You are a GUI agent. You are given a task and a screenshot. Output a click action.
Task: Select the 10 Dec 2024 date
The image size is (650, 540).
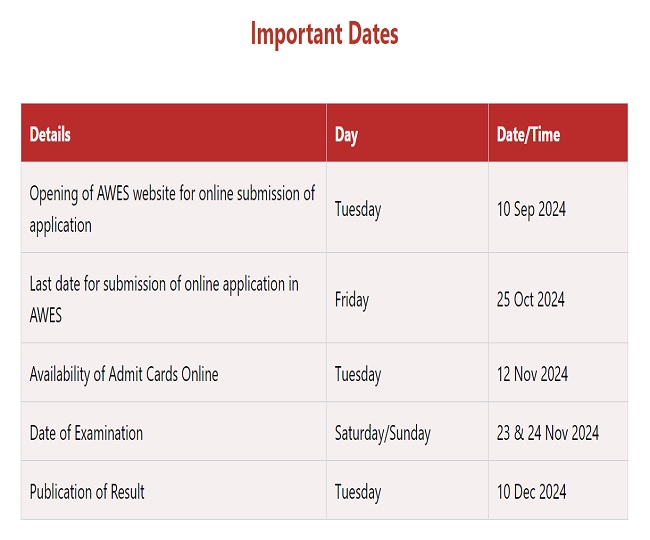tap(531, 491)
